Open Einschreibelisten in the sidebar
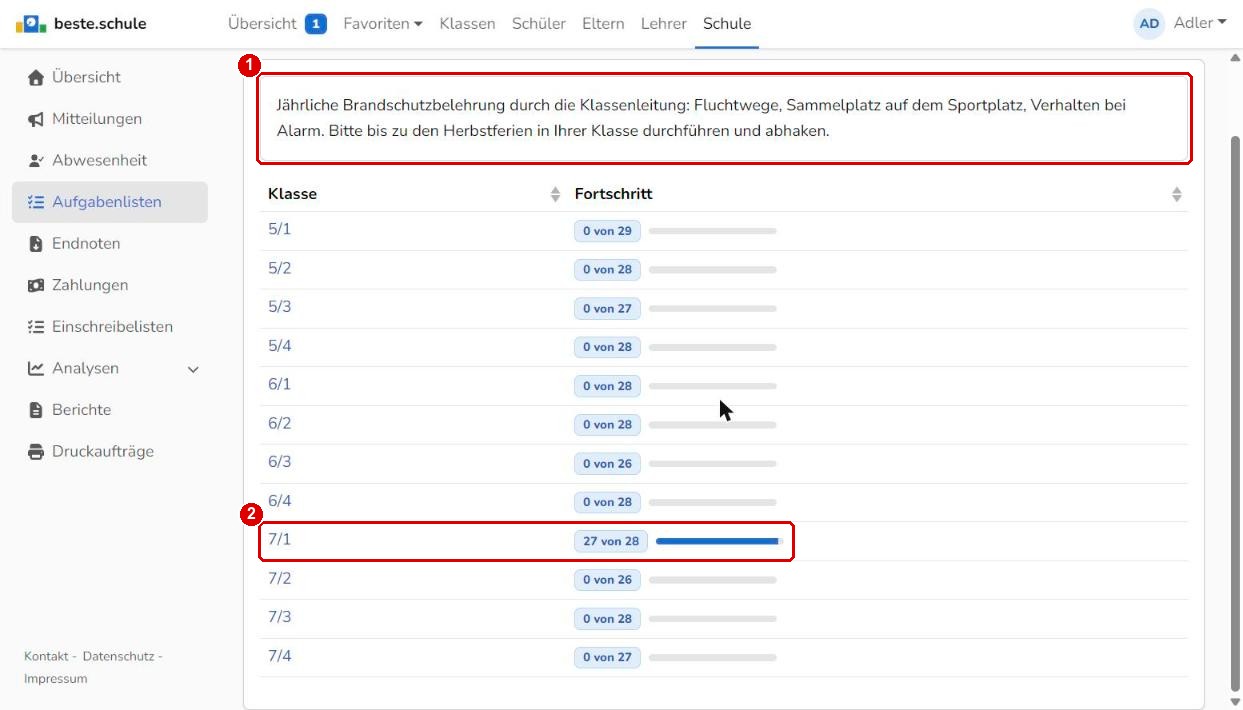Screen dimensions: 1243x710 pyautogui.click(x=110, y=327)
